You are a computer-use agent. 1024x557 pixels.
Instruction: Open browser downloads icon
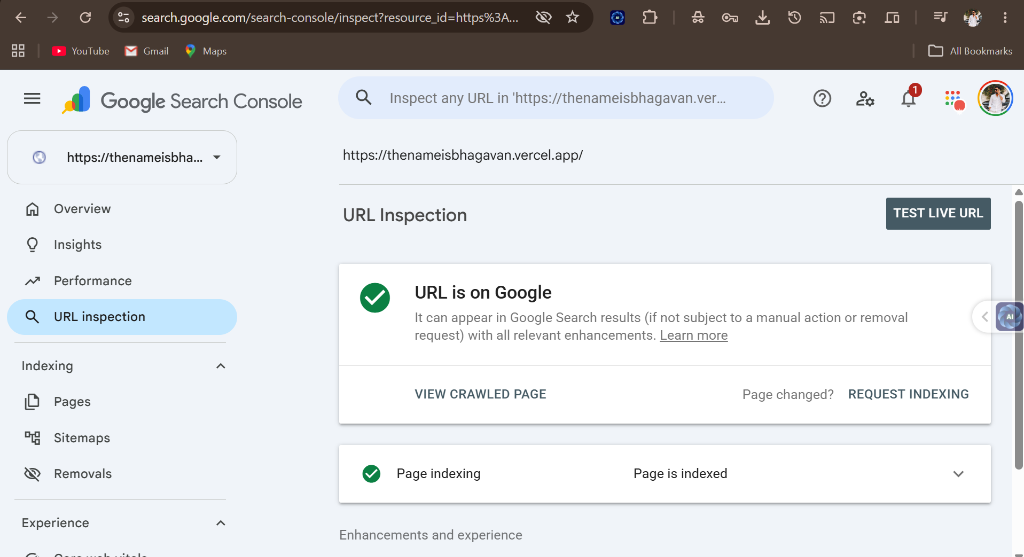762,18
